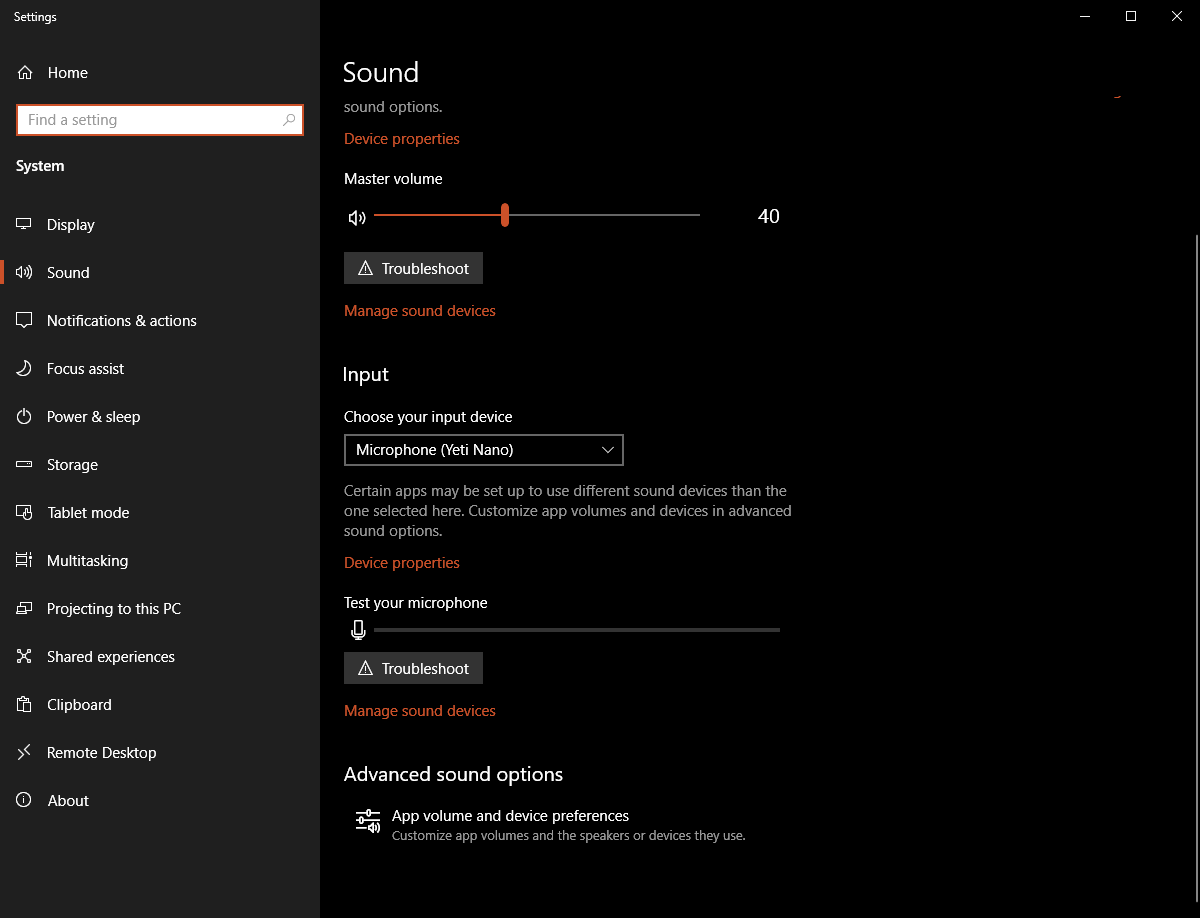Go to Home in Settings
Viewport: 1200px width, 918px height.
point(160,73)
